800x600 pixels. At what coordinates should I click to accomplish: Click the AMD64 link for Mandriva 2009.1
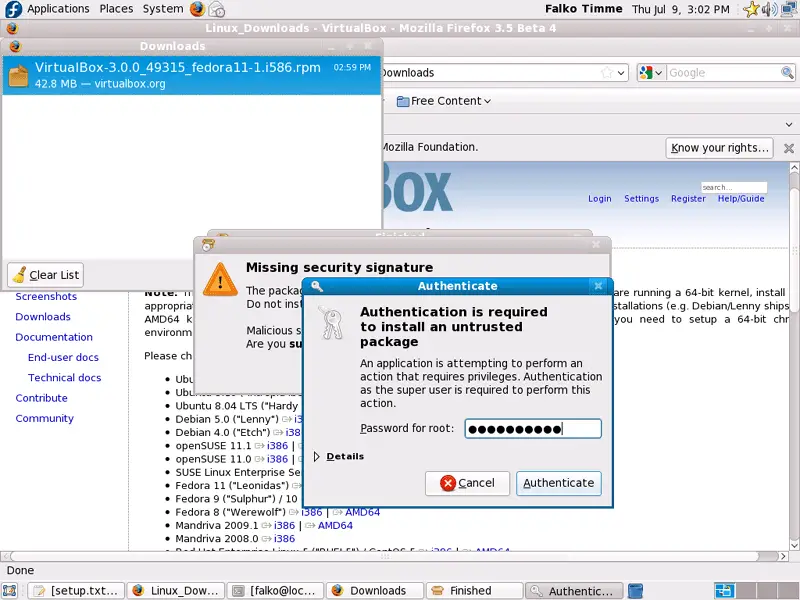[x=335, y=525]
